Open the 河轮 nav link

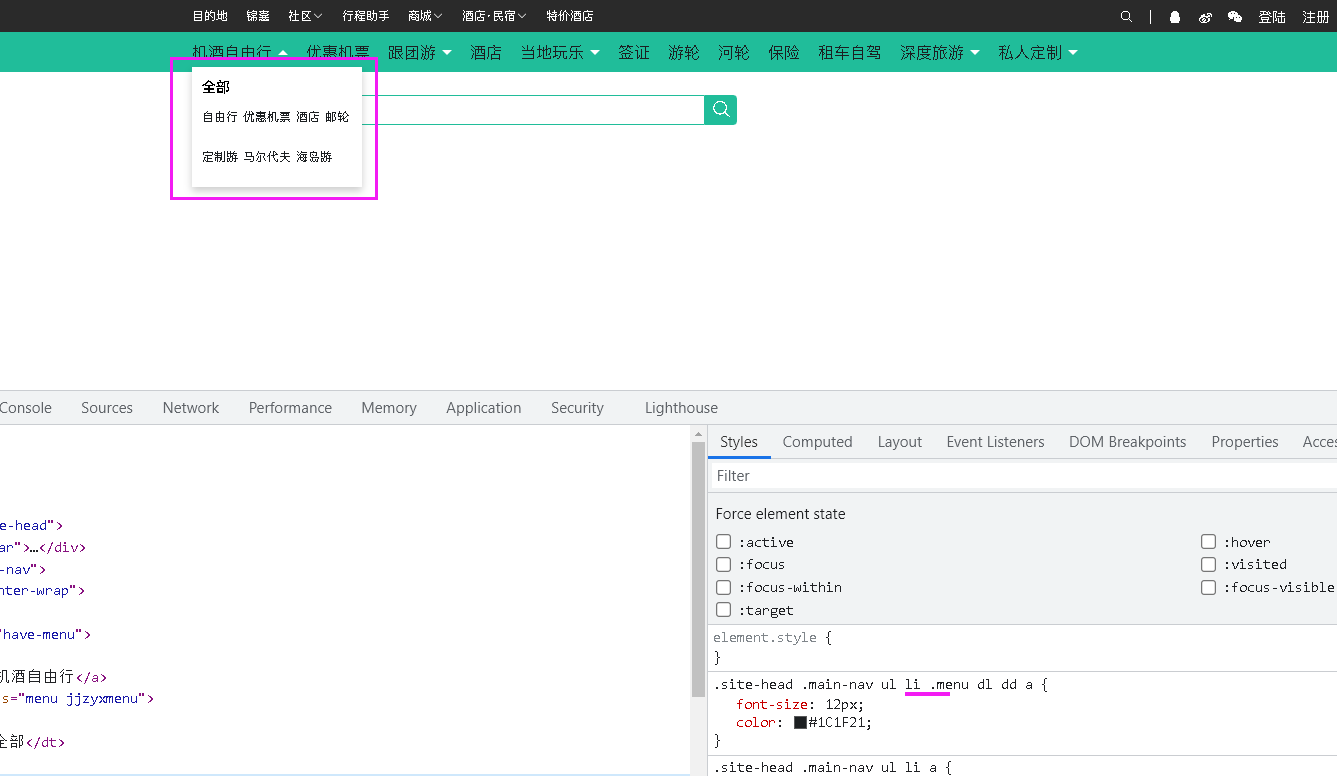[734, 53]
